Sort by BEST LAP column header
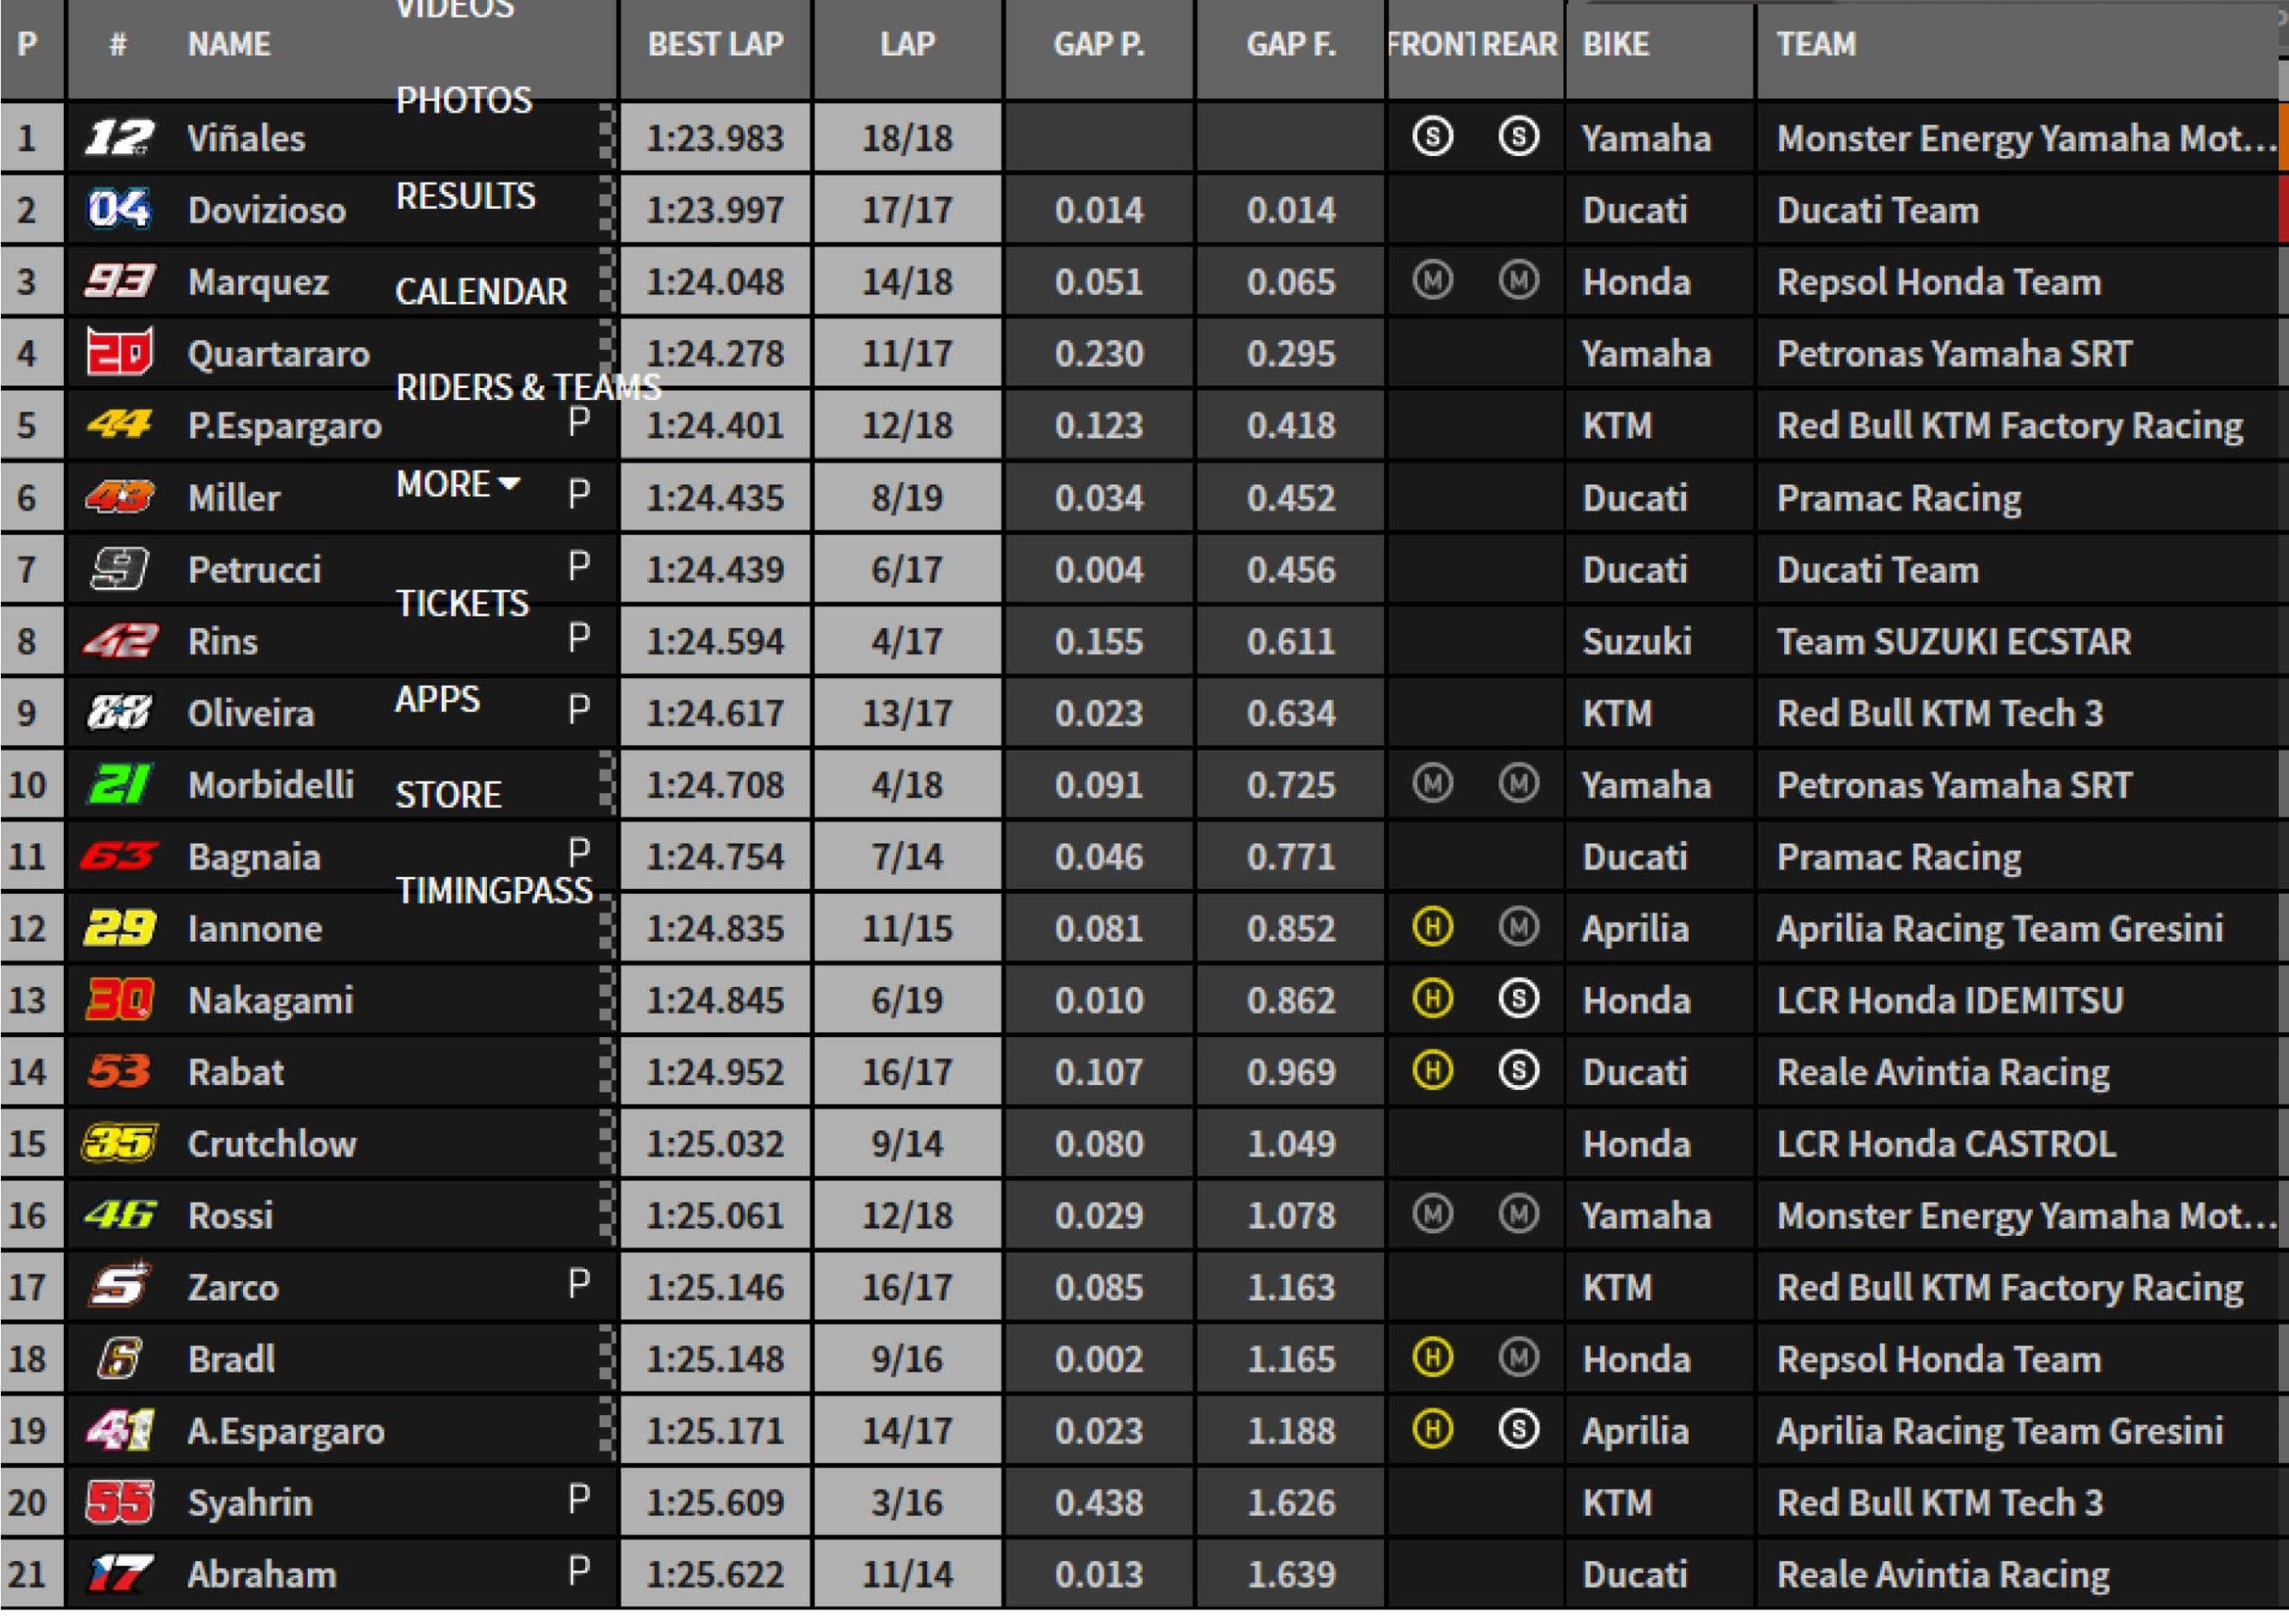 [715, 45]
